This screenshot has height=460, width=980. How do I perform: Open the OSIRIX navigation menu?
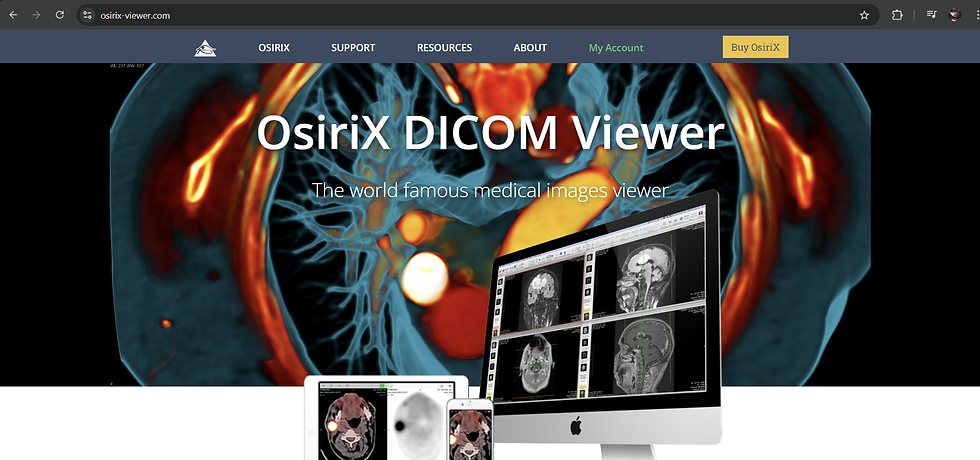tap(274, 48)
